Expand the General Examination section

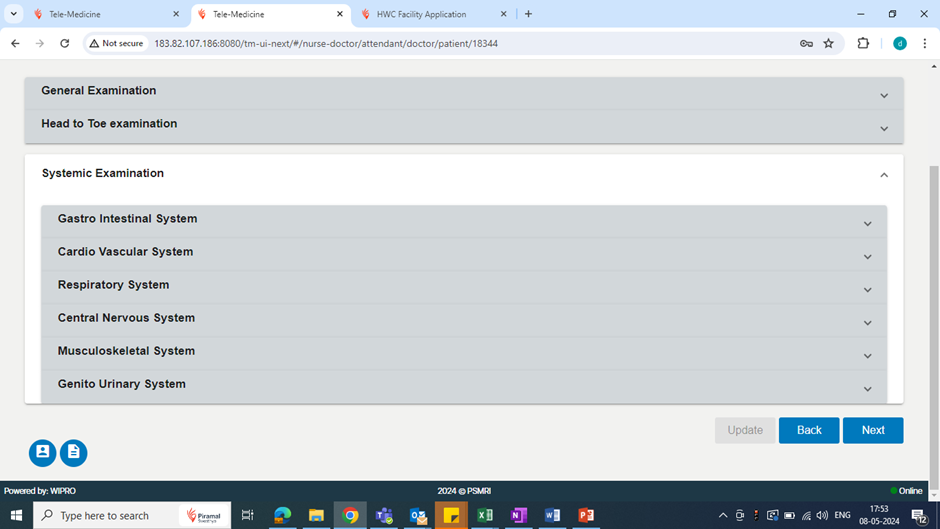pos(464,92)
